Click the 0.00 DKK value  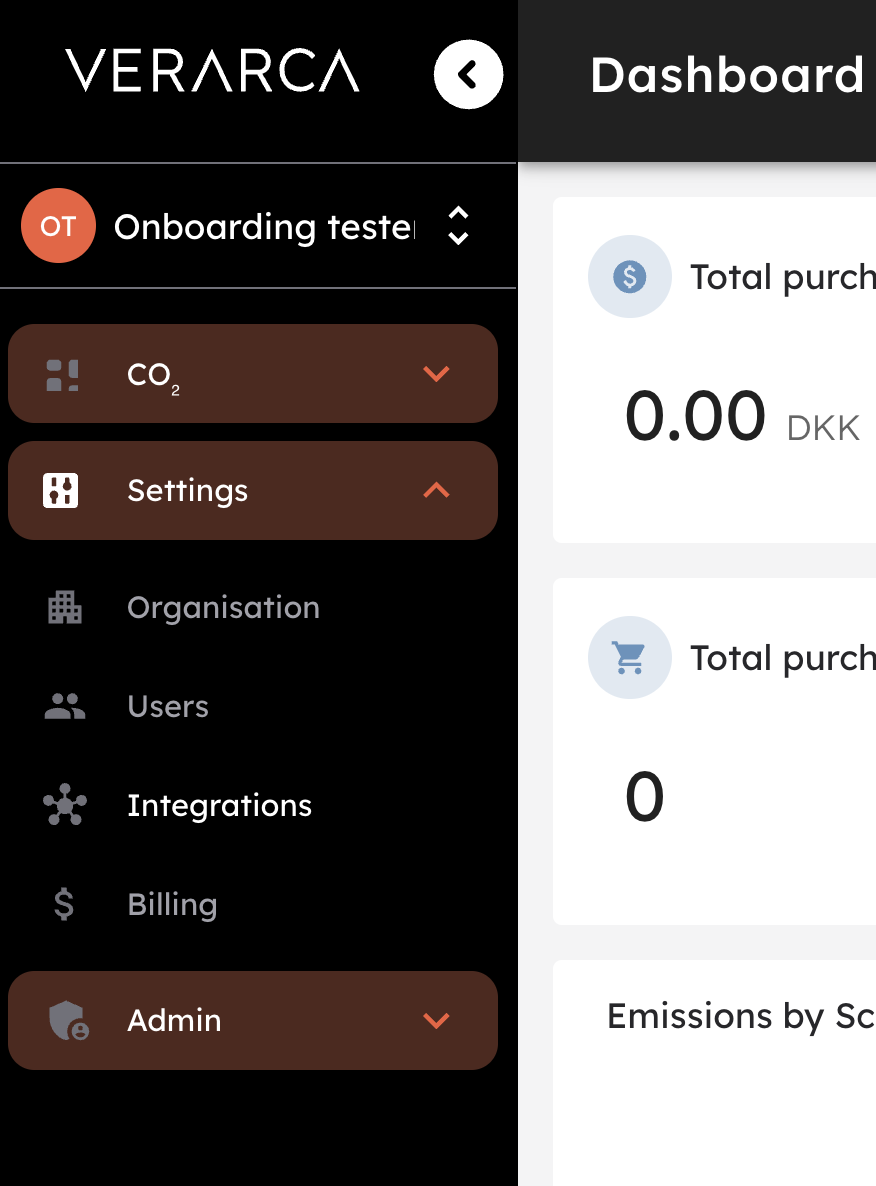(742, 417)
